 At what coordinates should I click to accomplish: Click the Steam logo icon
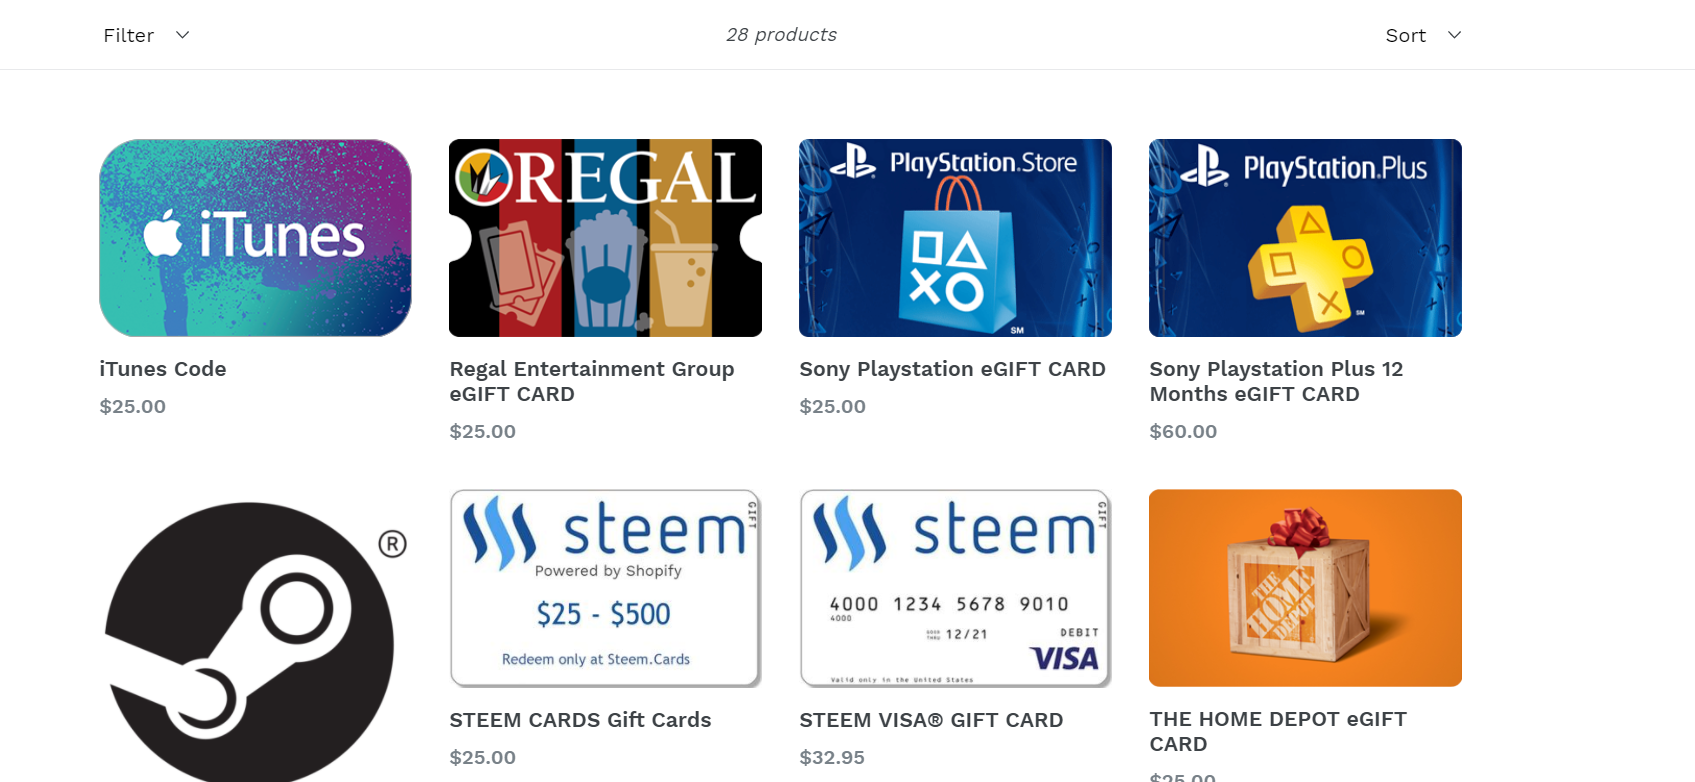tap(250, 640)
